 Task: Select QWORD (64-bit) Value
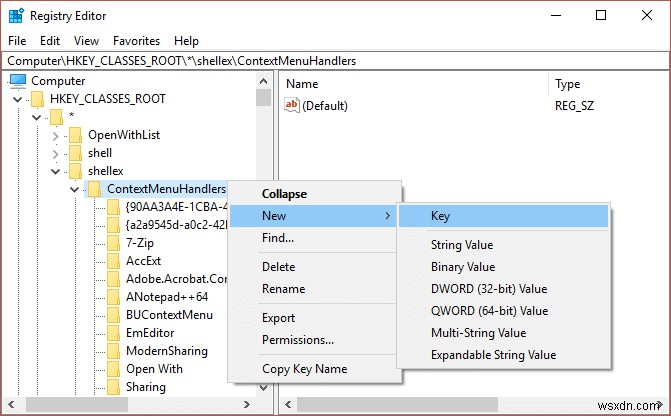coord(503,311)
